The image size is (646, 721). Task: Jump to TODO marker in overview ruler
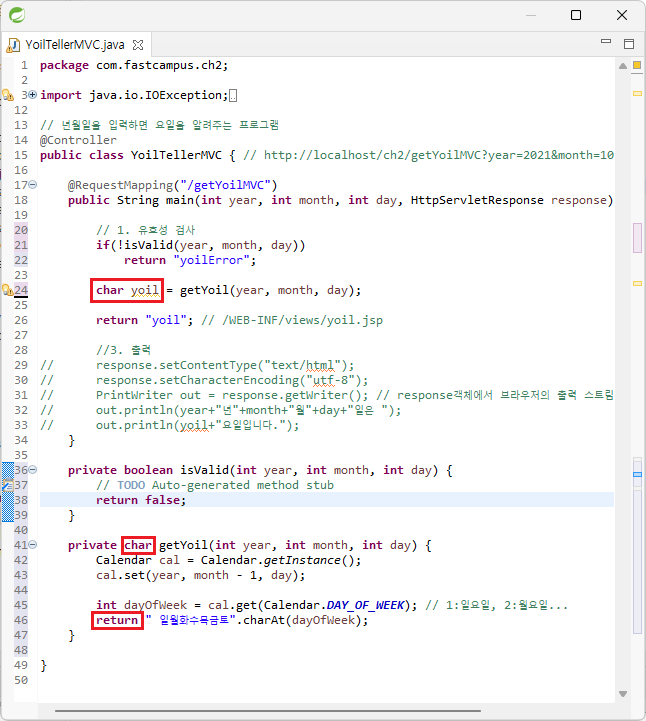click(x=637, y=475)
